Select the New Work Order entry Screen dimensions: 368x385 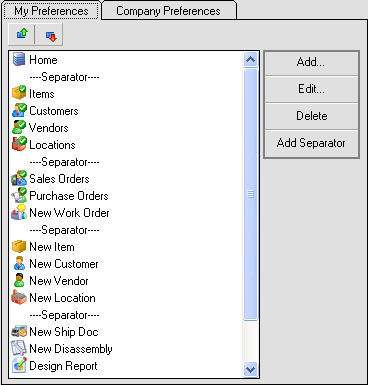click(69, 213)
